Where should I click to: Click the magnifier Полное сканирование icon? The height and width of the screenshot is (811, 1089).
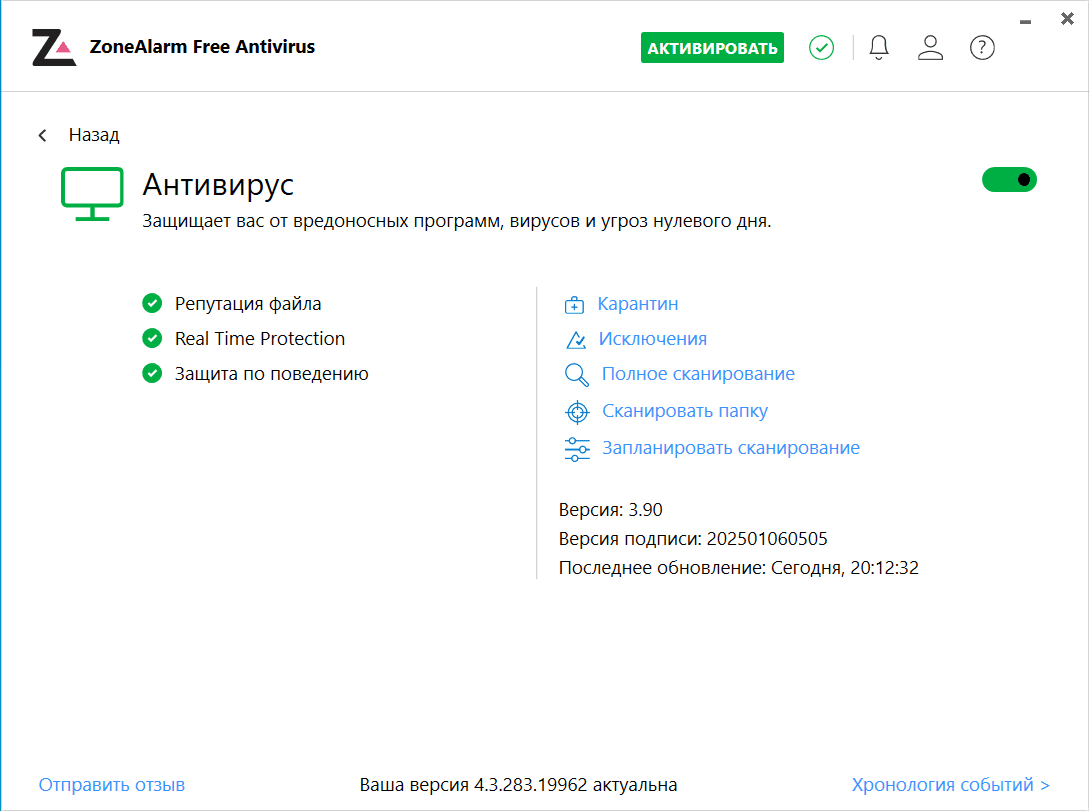(x=576, y=375)
